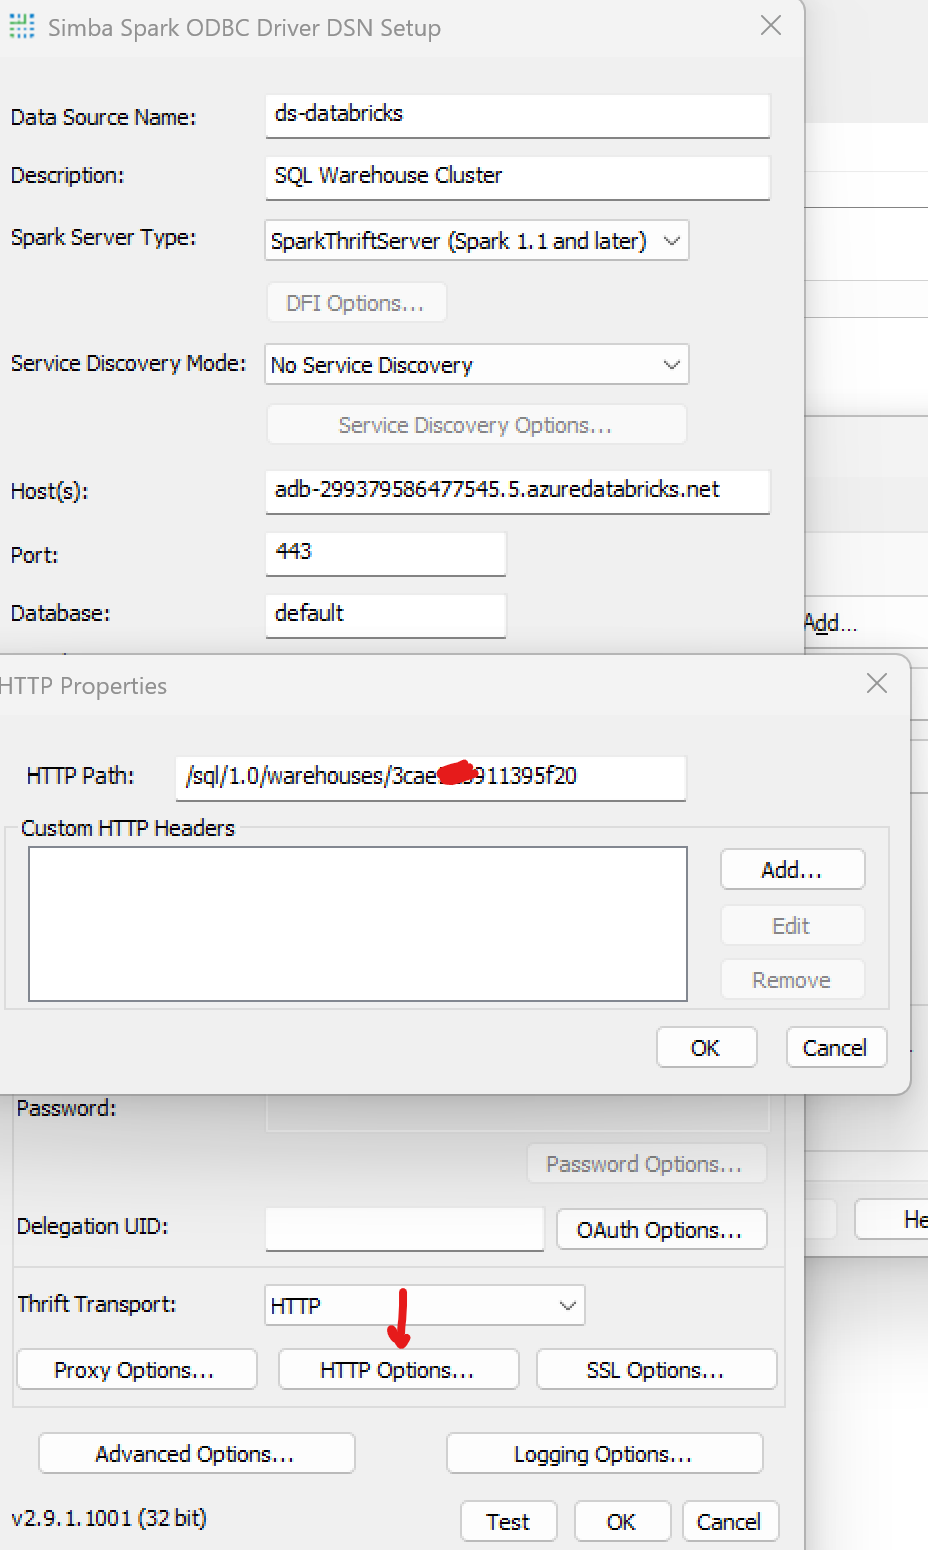
Task: Click the Service Discovery Options button
Action: [476, 425]
